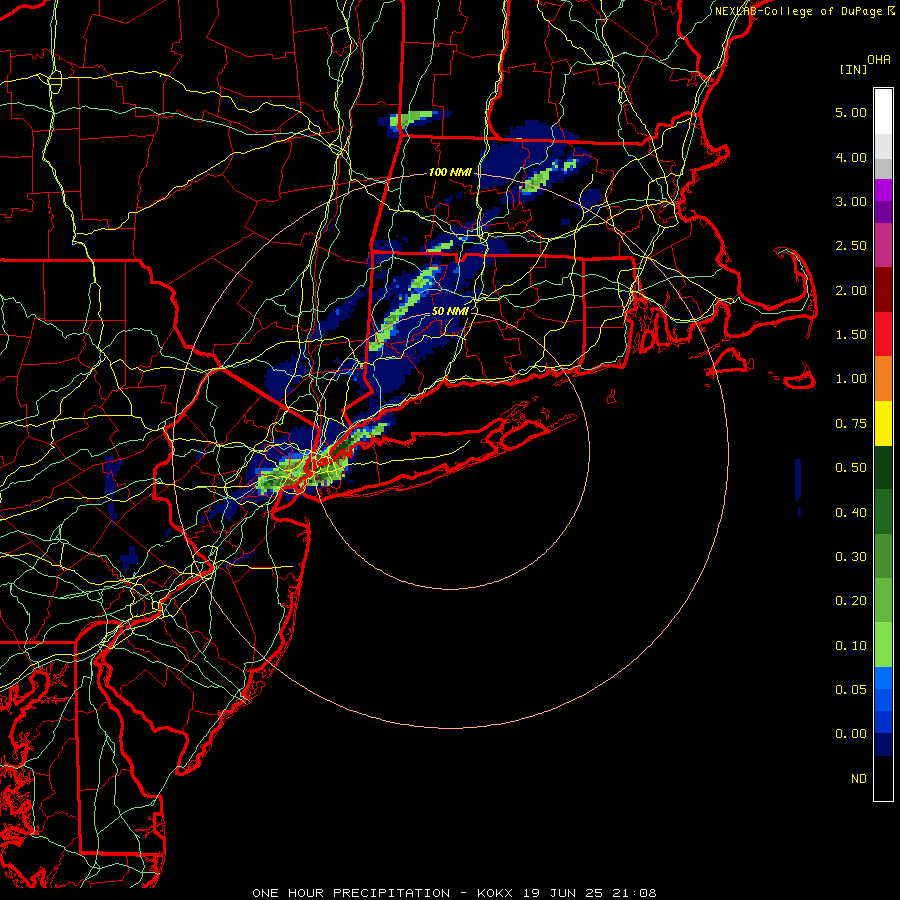
Task: Click the 2.00 legend value
Action: pos(851,290)
